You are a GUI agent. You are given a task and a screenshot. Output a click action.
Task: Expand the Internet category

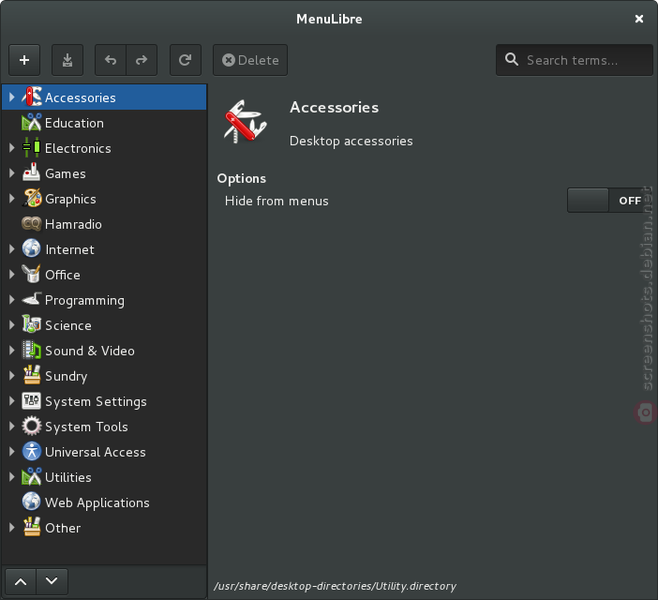pos(12,249)
